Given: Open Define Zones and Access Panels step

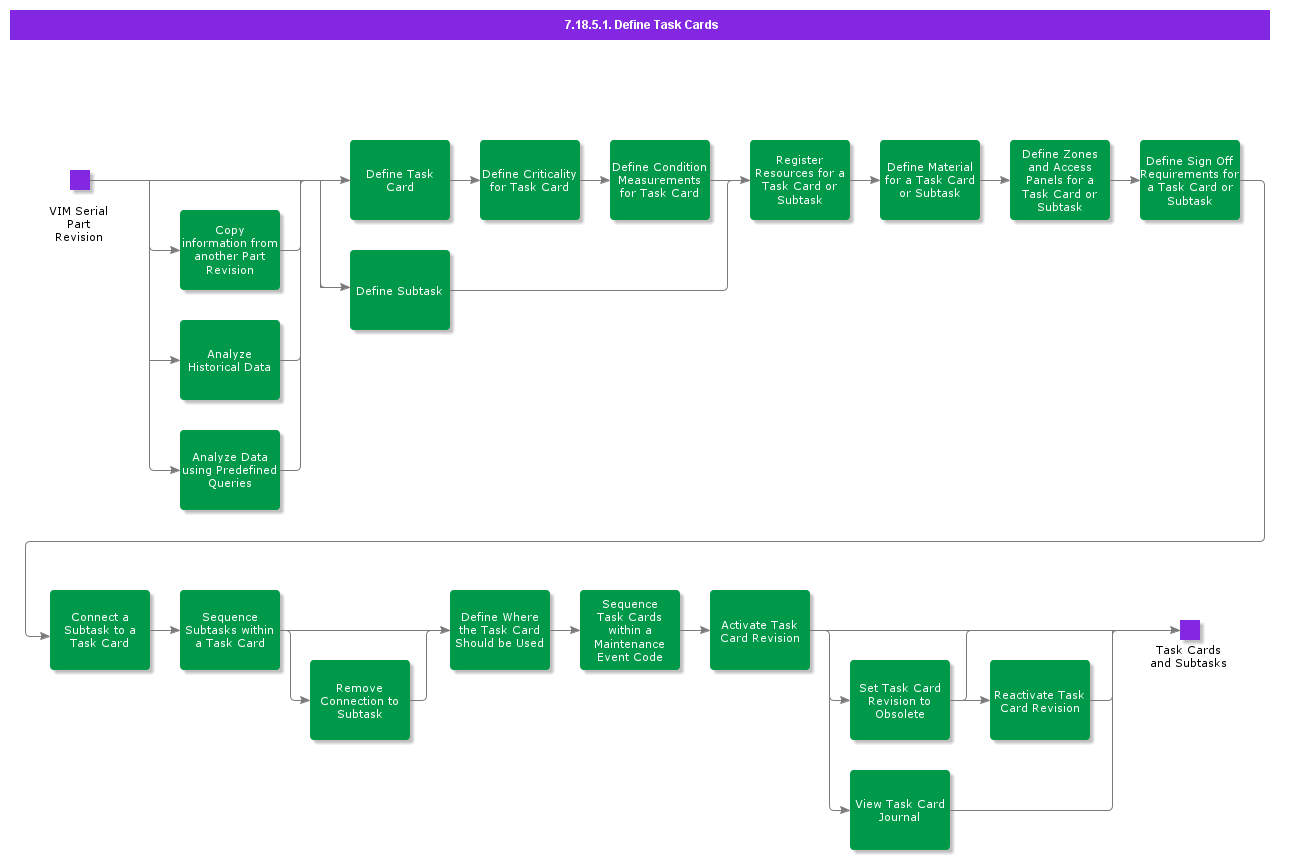Looking at the screenshot, I should point(1060,180).
